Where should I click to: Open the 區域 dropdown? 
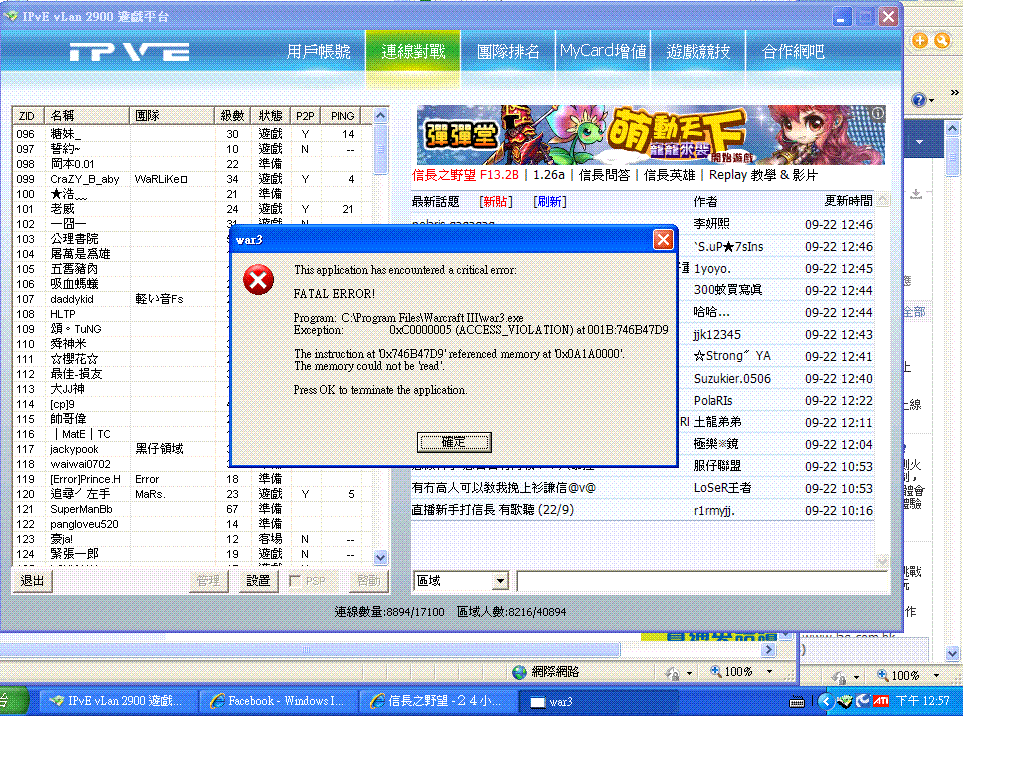(x=500, y=581)
